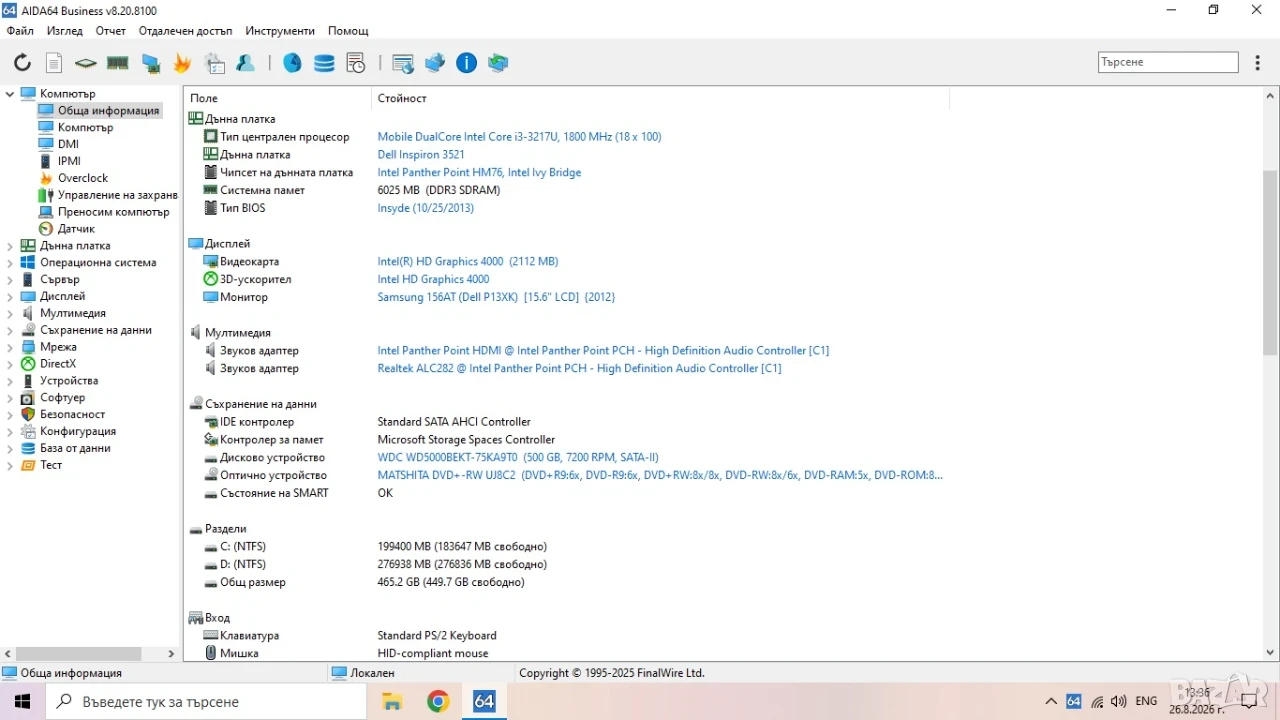Viewport: 1280px width, 720px height.
Task: Expand the Тест tree node
Action: [10, 465]
